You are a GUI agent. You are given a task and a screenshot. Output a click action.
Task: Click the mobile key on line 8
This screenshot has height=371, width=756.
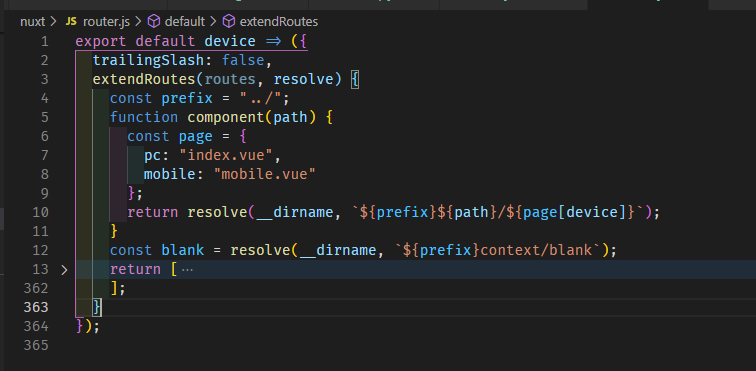coord(170,174)
